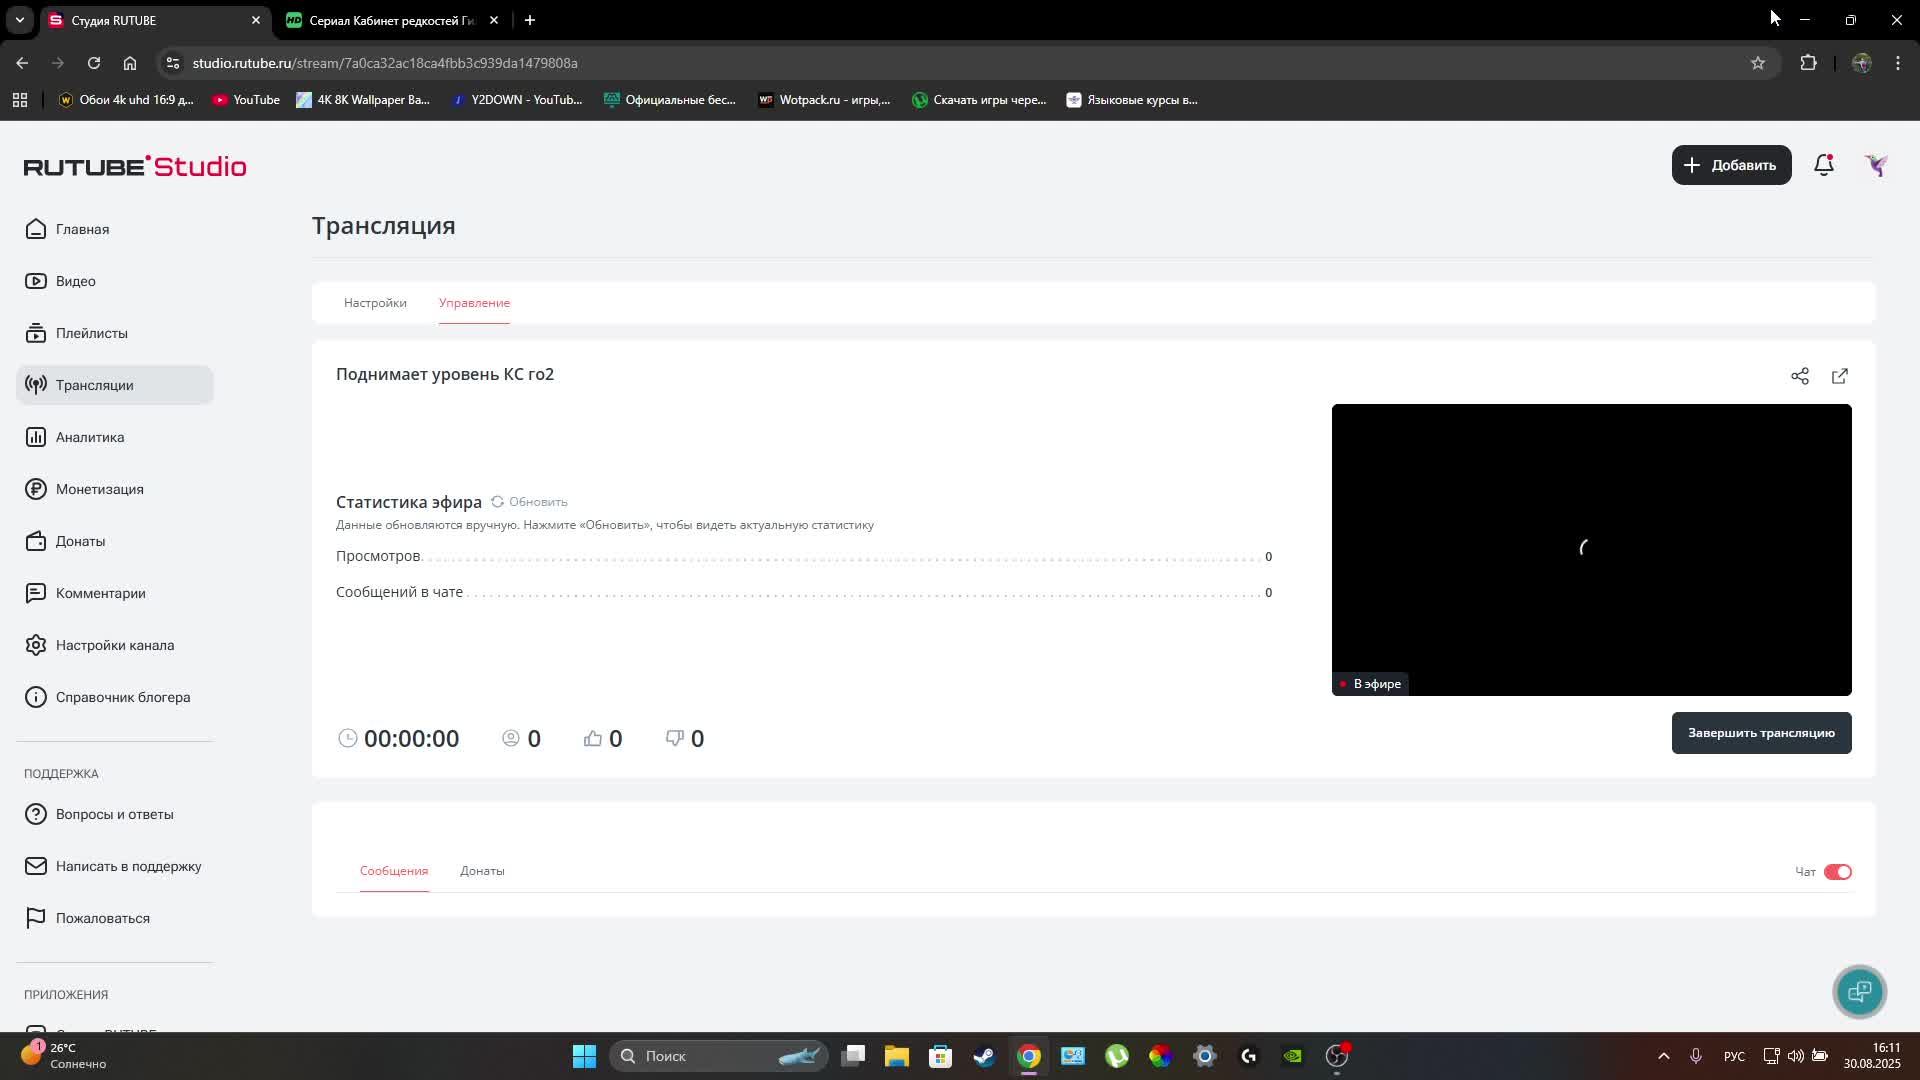Viewport: 1920px width, 1080px height.
Task: Click the Добавить button
Action: tap(1731, 165)
